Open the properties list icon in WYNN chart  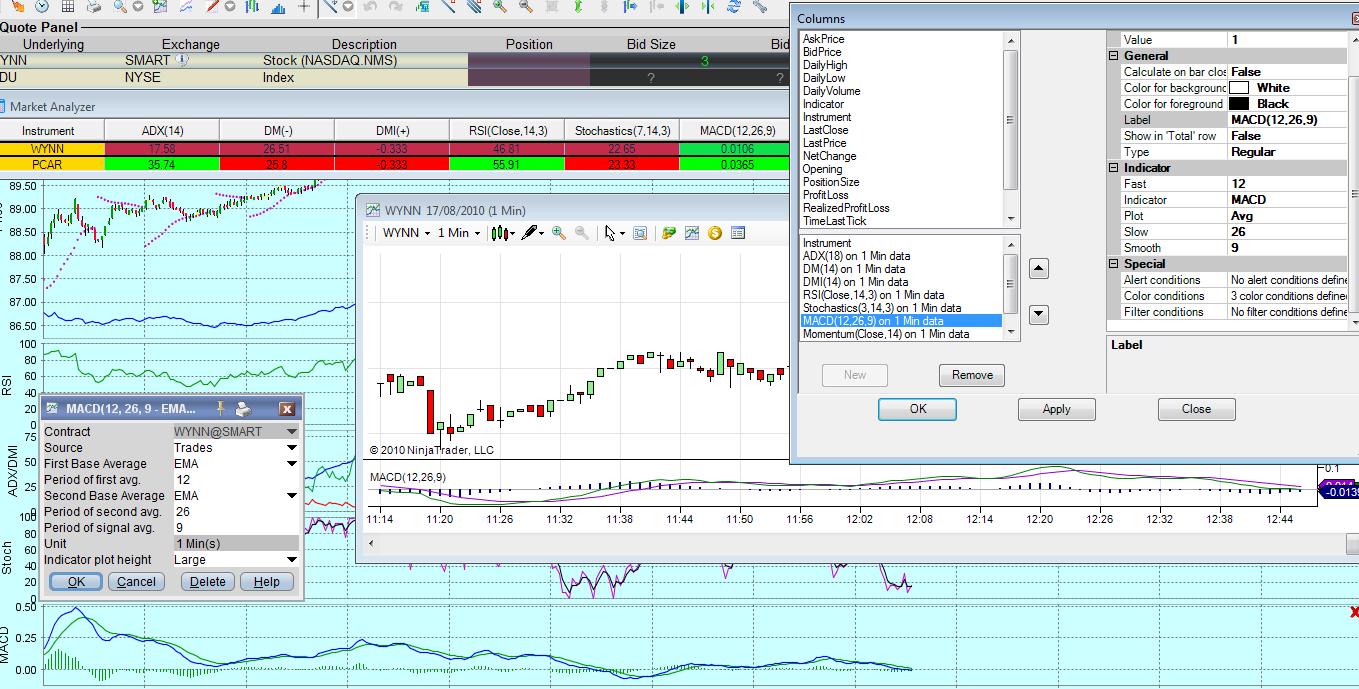point(738,233)
